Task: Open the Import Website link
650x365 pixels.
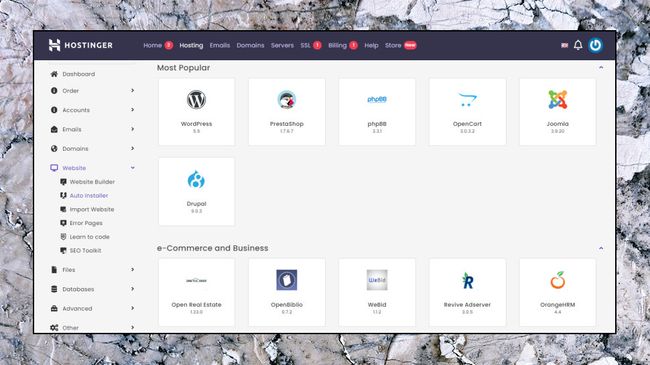Action: 92,209
